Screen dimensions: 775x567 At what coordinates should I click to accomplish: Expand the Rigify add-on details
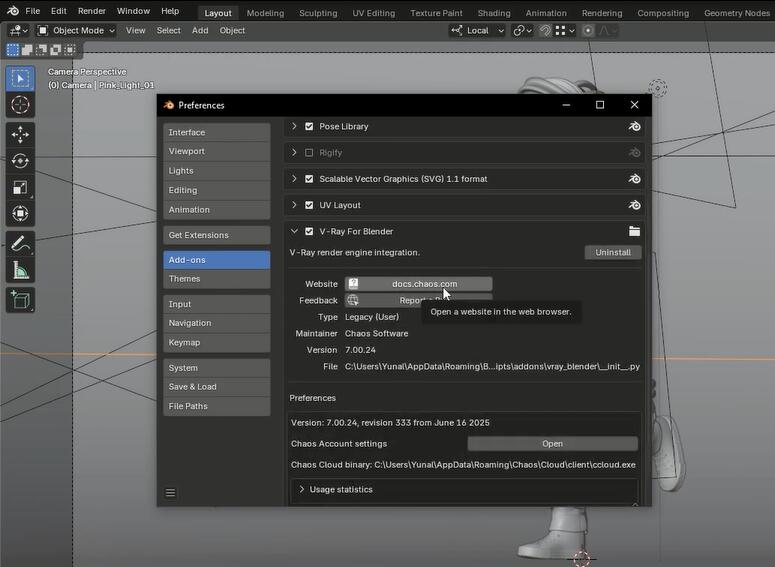coord(294,153)
